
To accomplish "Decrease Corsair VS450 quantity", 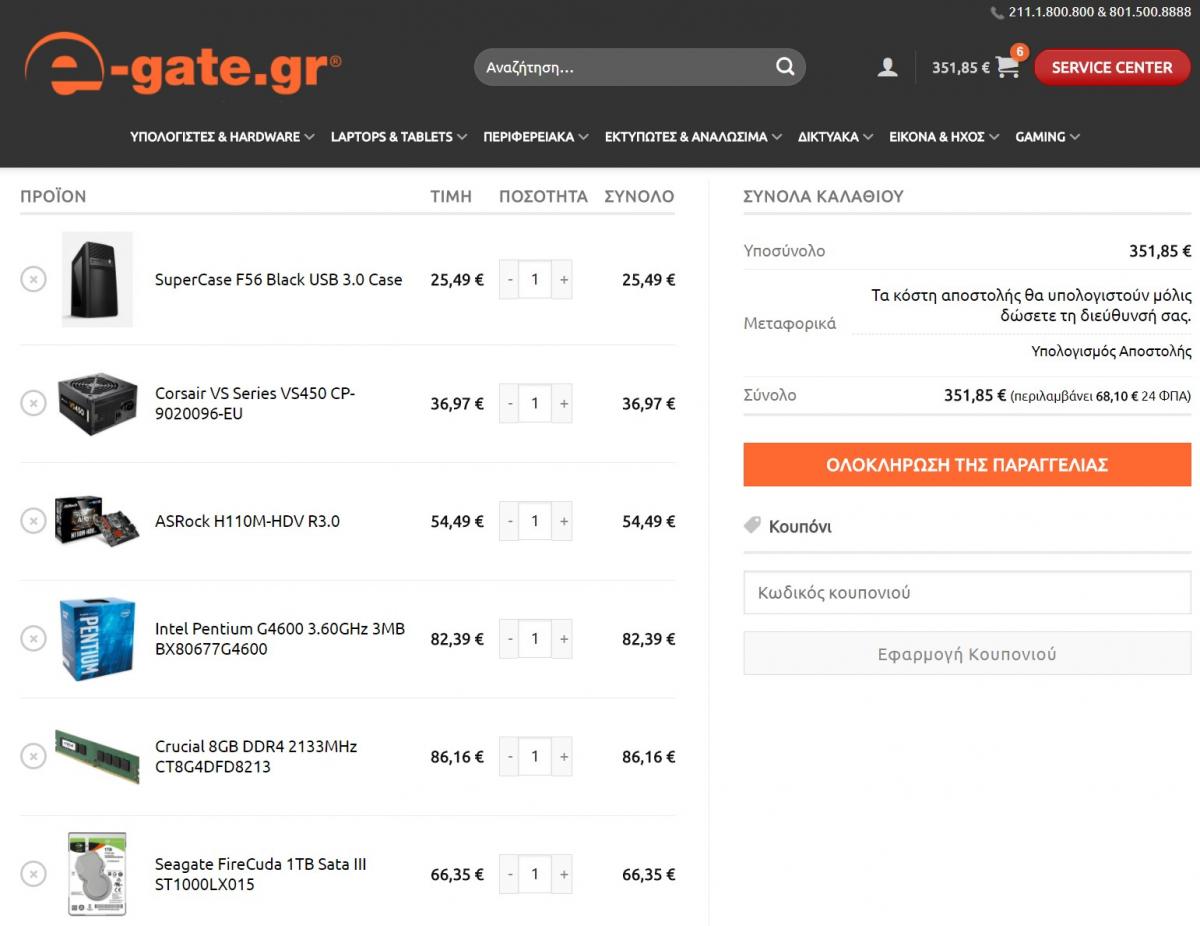I will tap(510, 403).
